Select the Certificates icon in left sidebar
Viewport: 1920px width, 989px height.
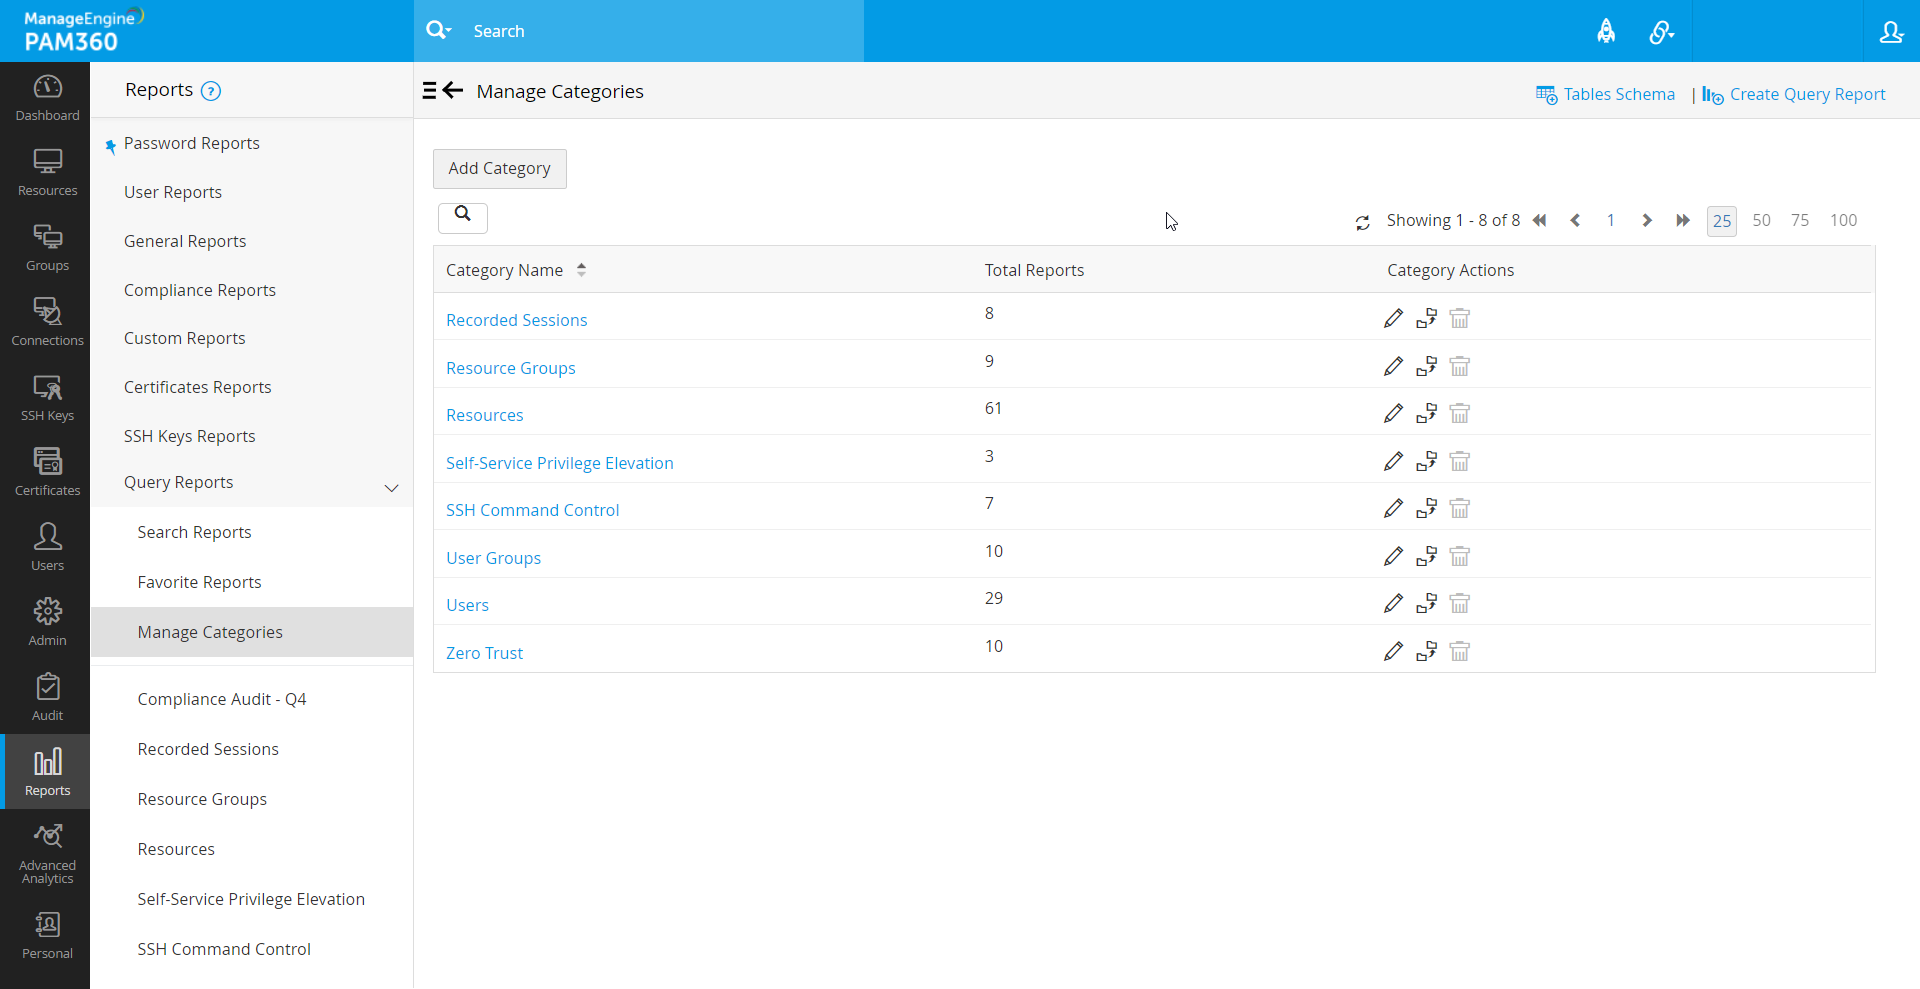pos(47,470)
